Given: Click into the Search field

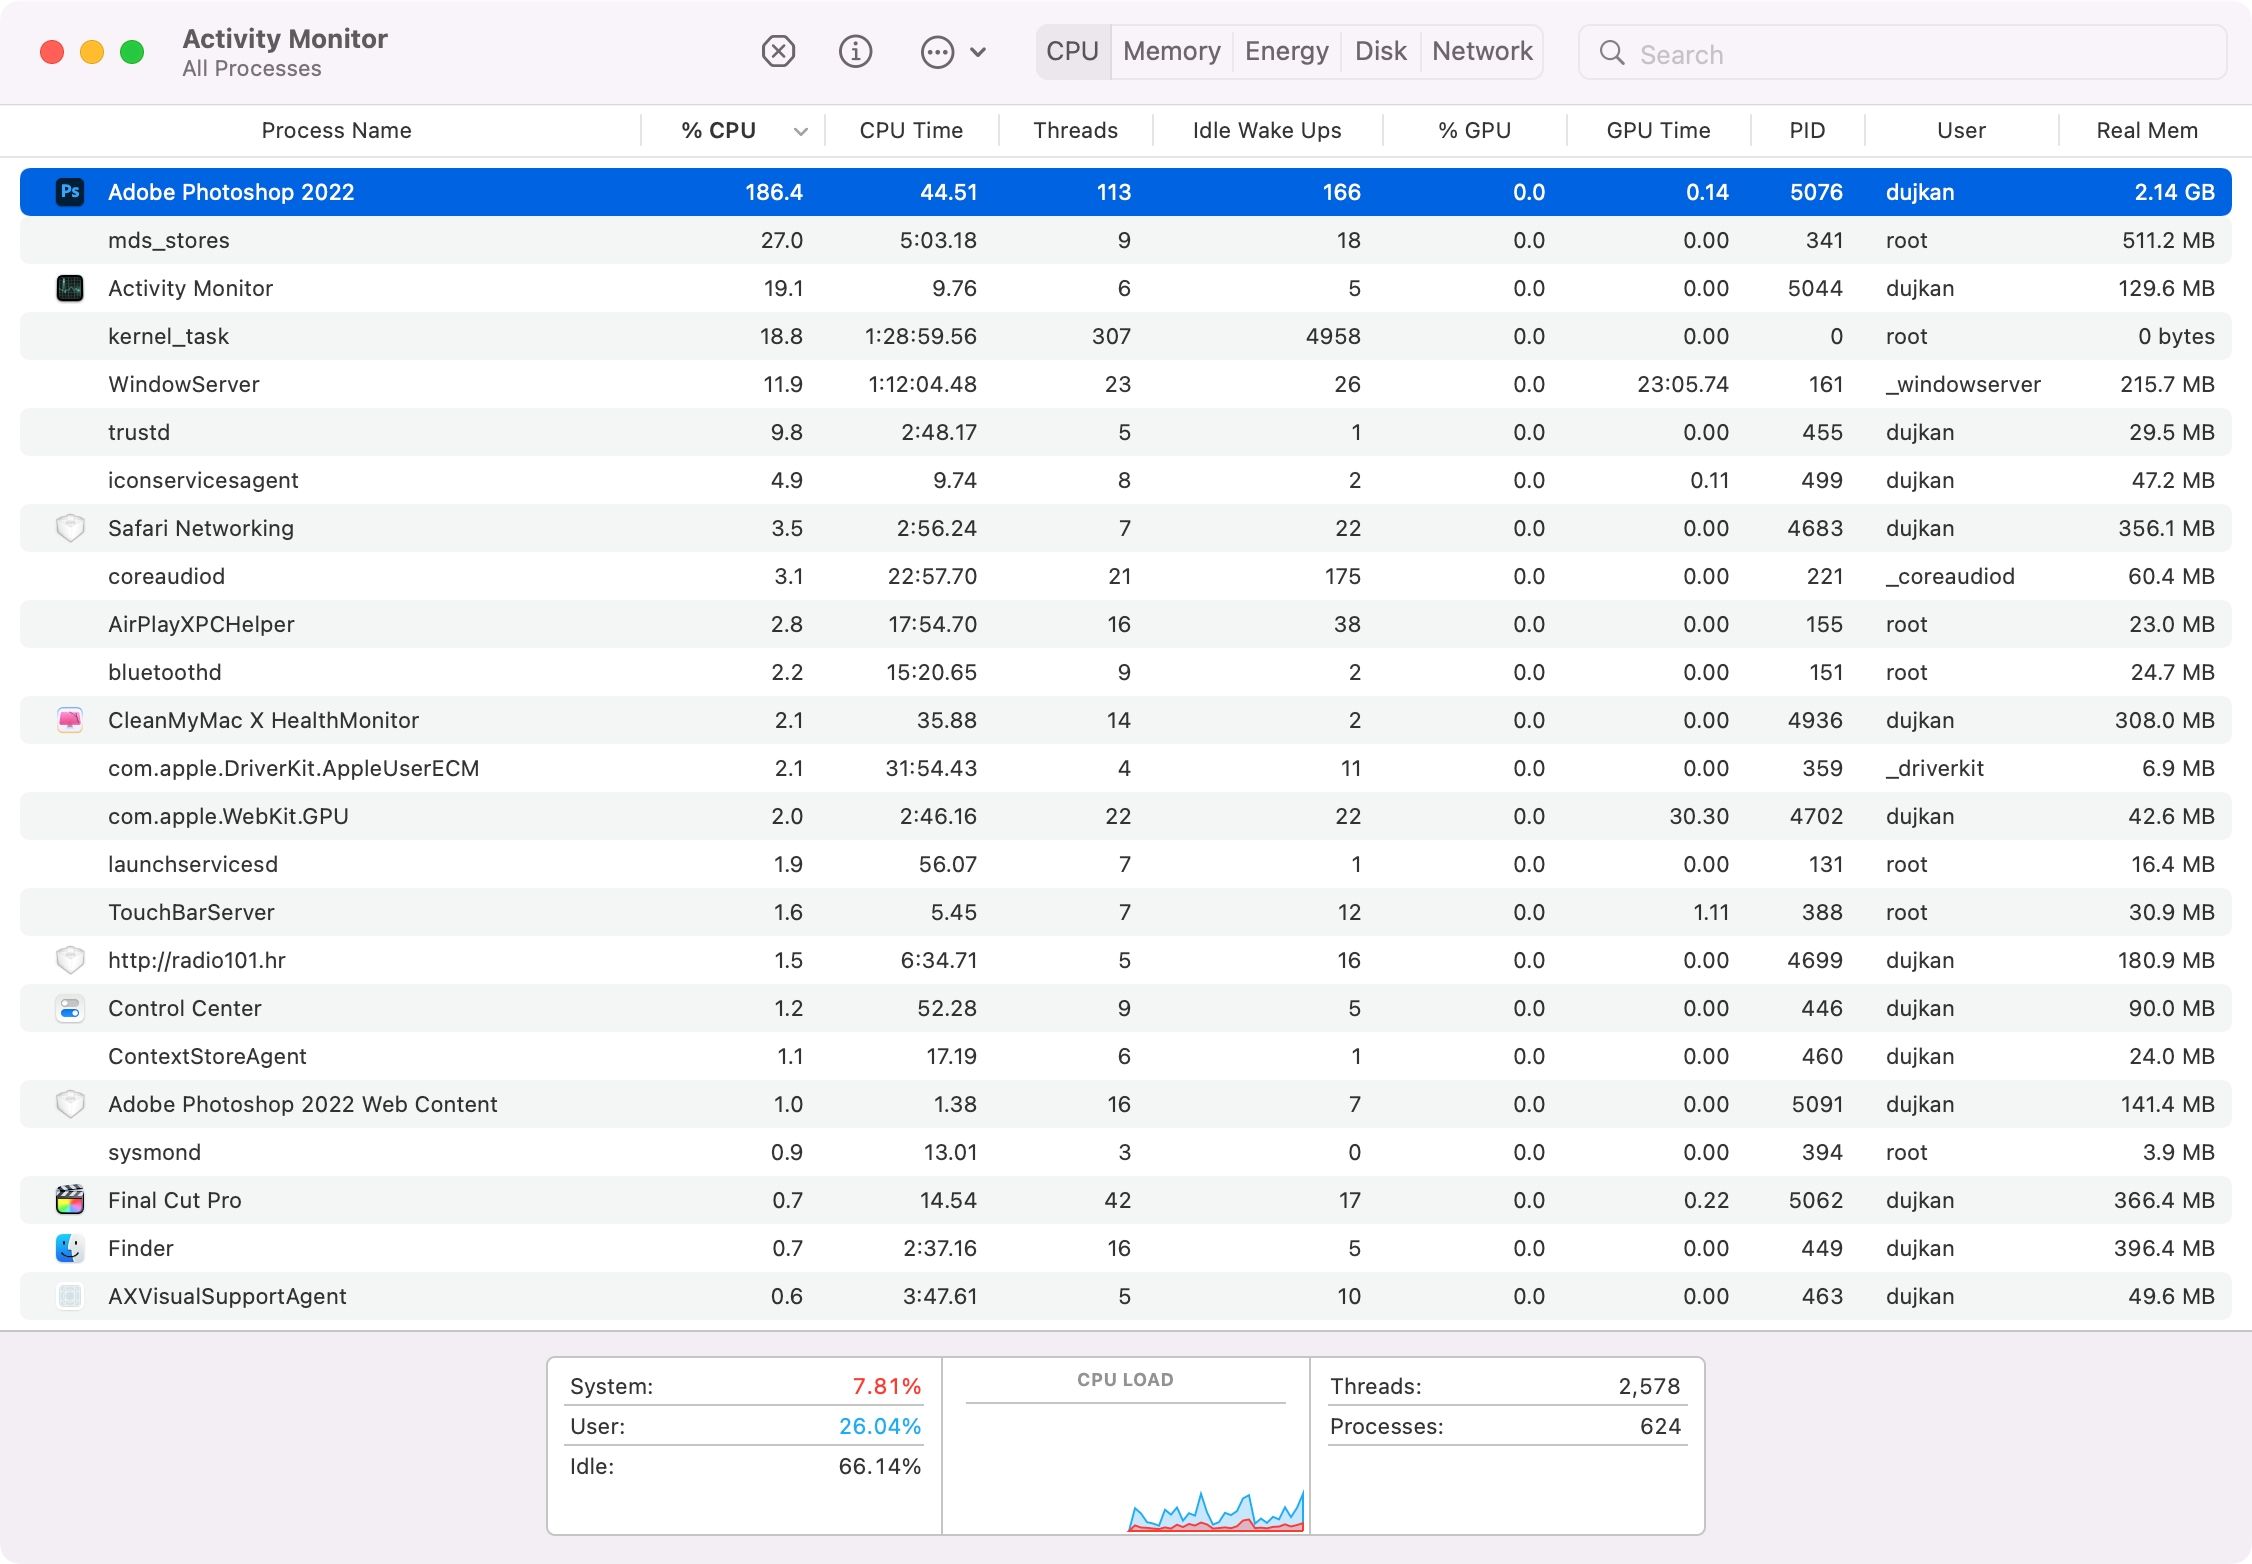Looking at the screenshot, I should coord(1902,53).
